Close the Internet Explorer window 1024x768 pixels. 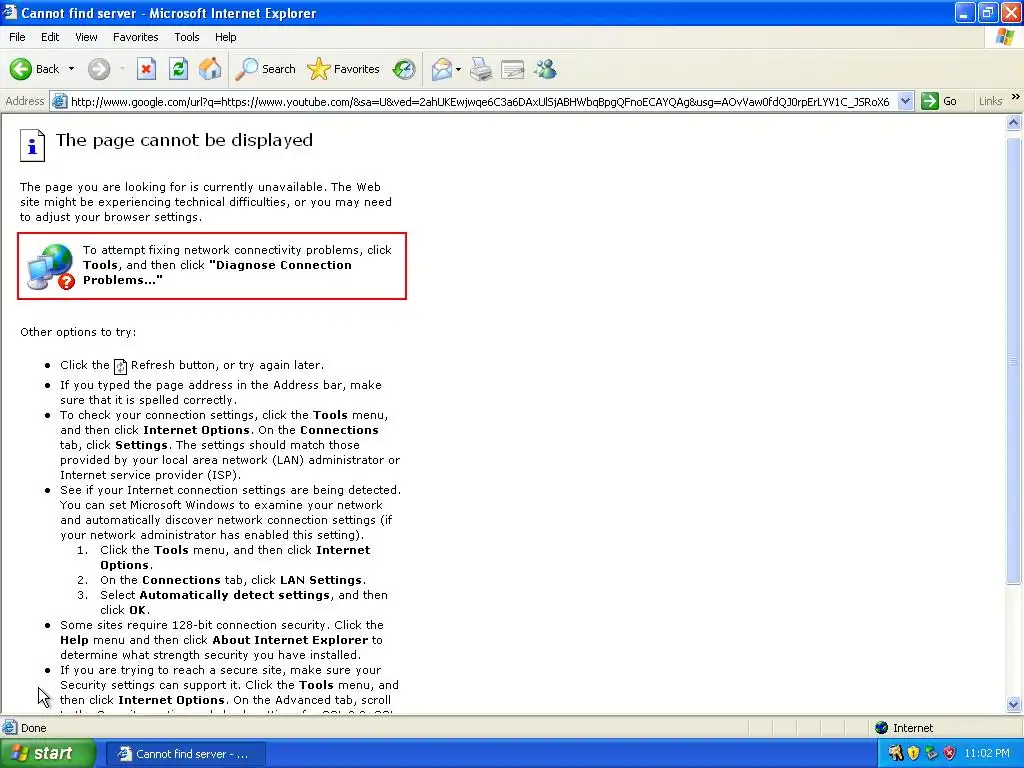(1011, 12)
